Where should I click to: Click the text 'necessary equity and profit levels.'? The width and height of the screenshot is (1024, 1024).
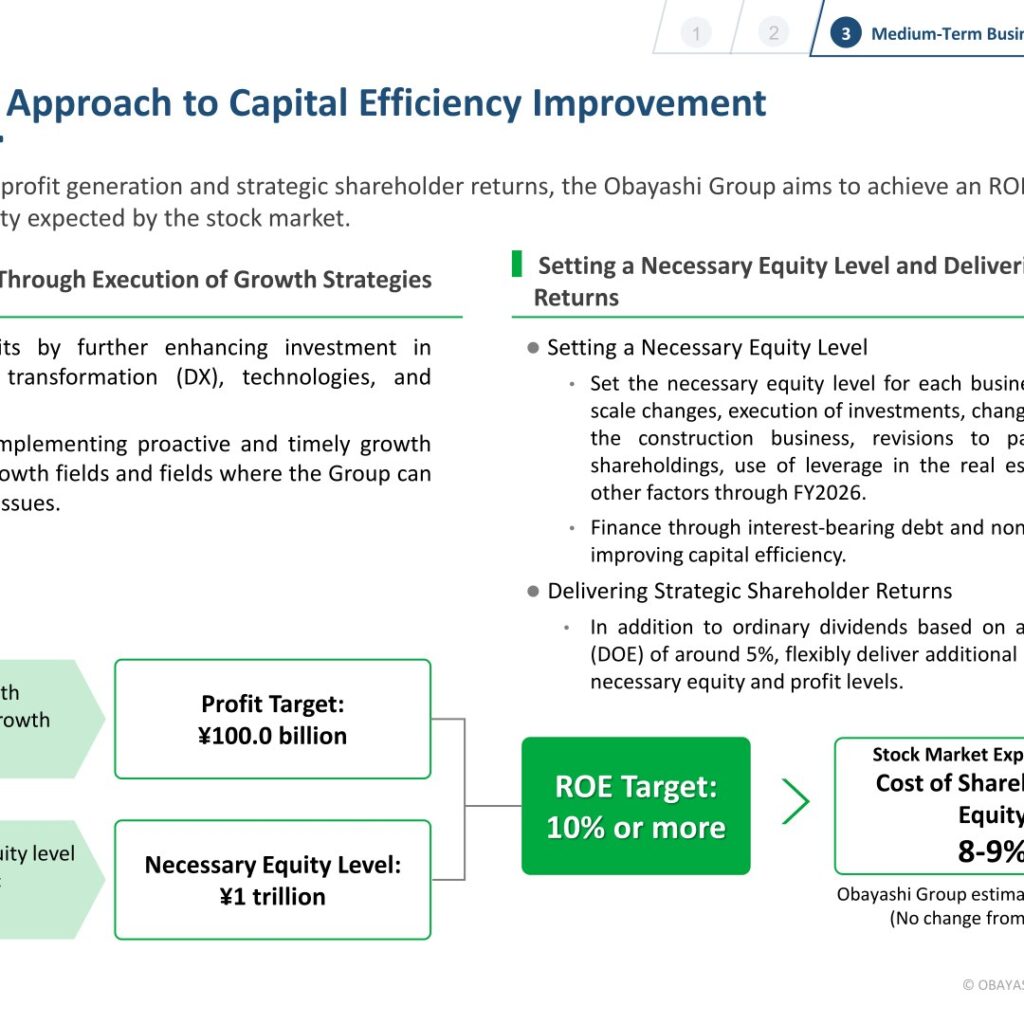[x=747, y=682]
